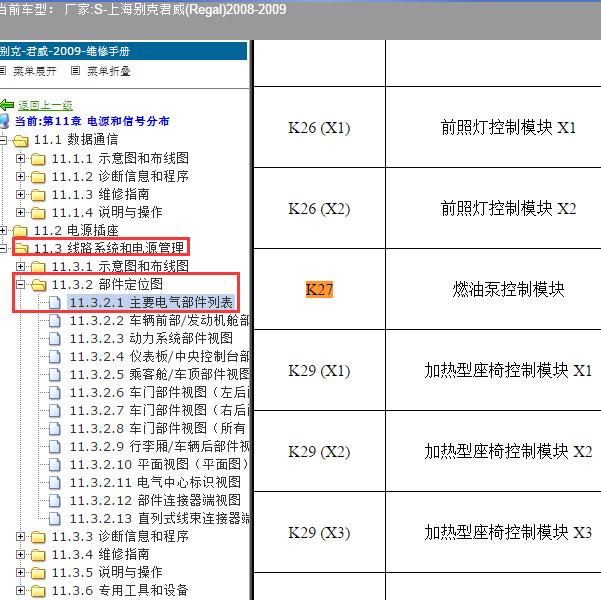Open 11.3.2.9 行李厢/车辆后部件 page
Image resolution: width=601 pixels, height=600 pixels.
pos(159,446)
